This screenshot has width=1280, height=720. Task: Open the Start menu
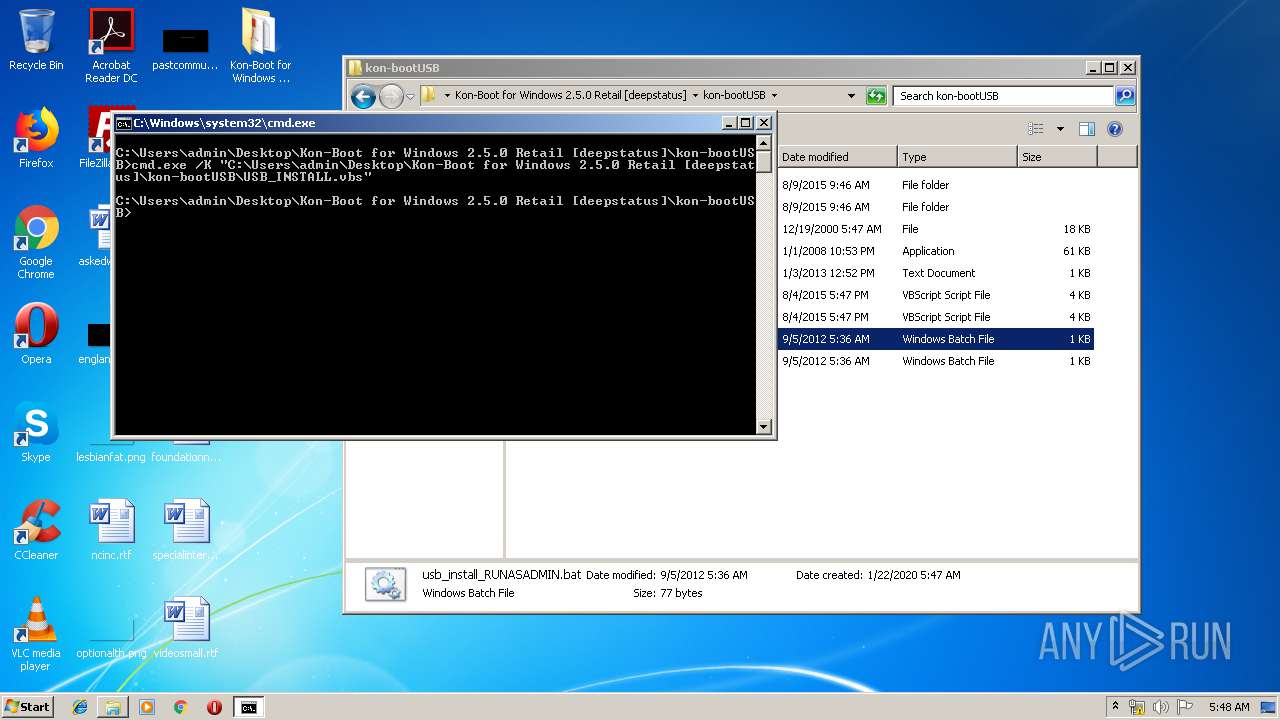pyautogui.click(x=28, y=707)
